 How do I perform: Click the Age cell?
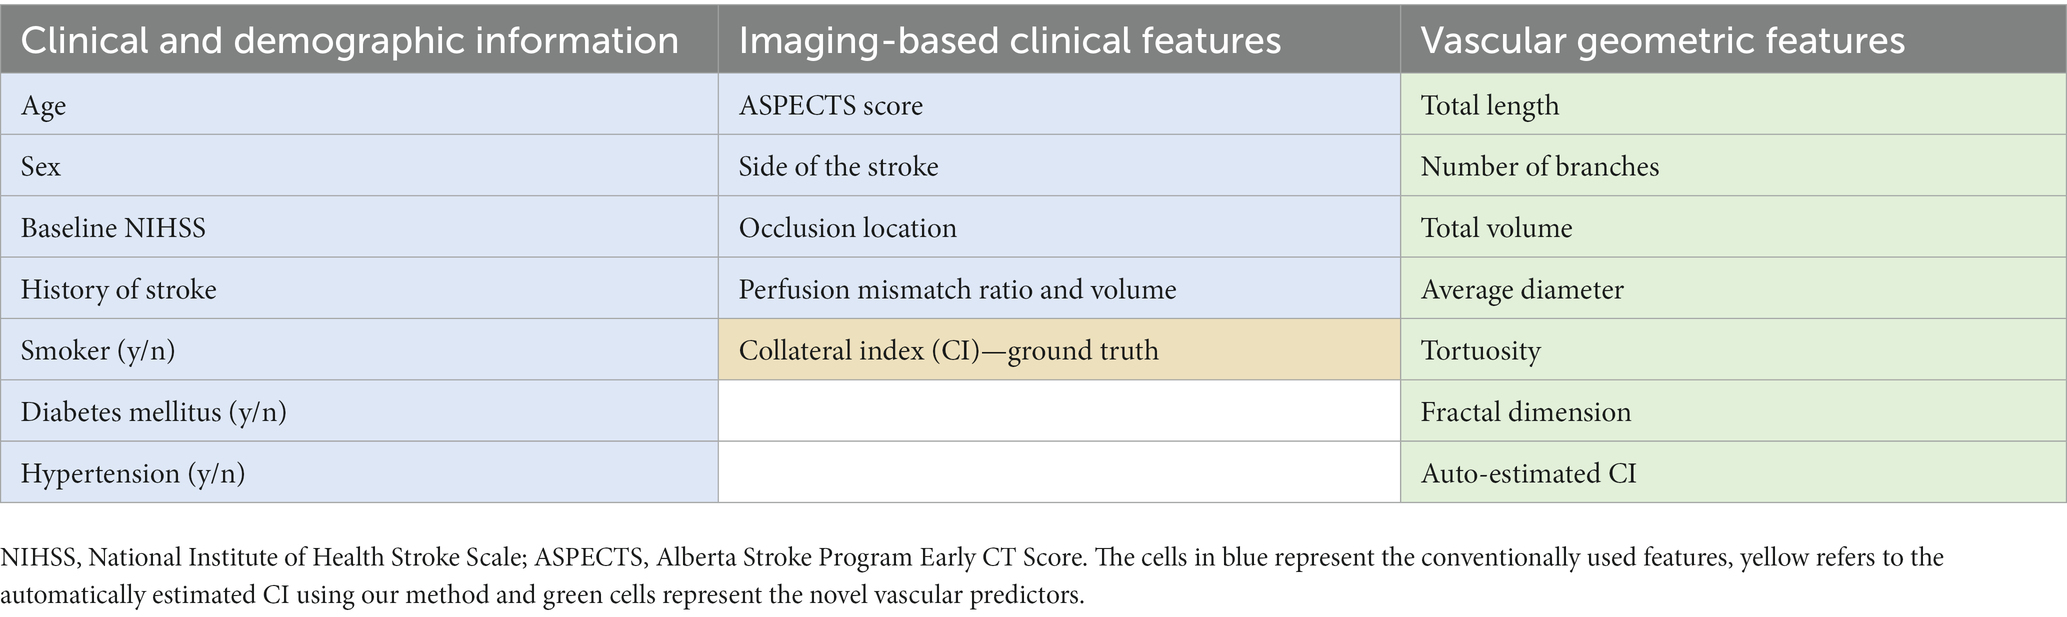359,104
